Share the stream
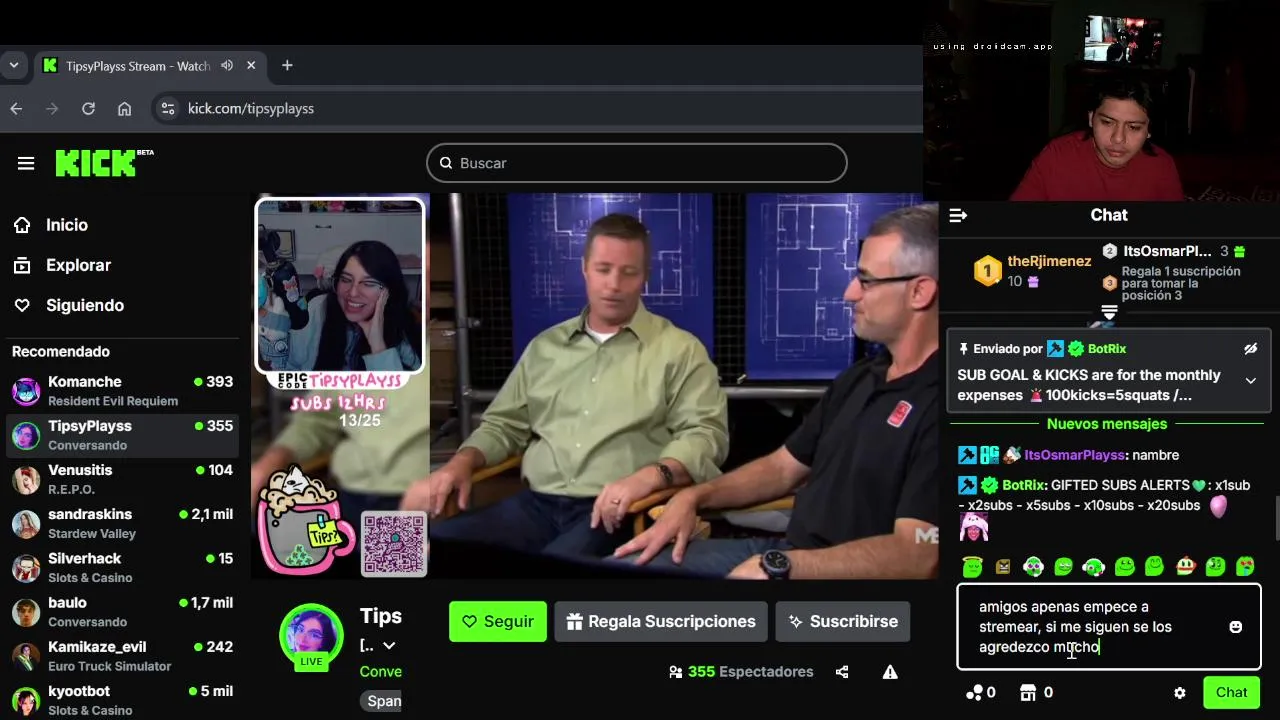 tap(842, 672)
